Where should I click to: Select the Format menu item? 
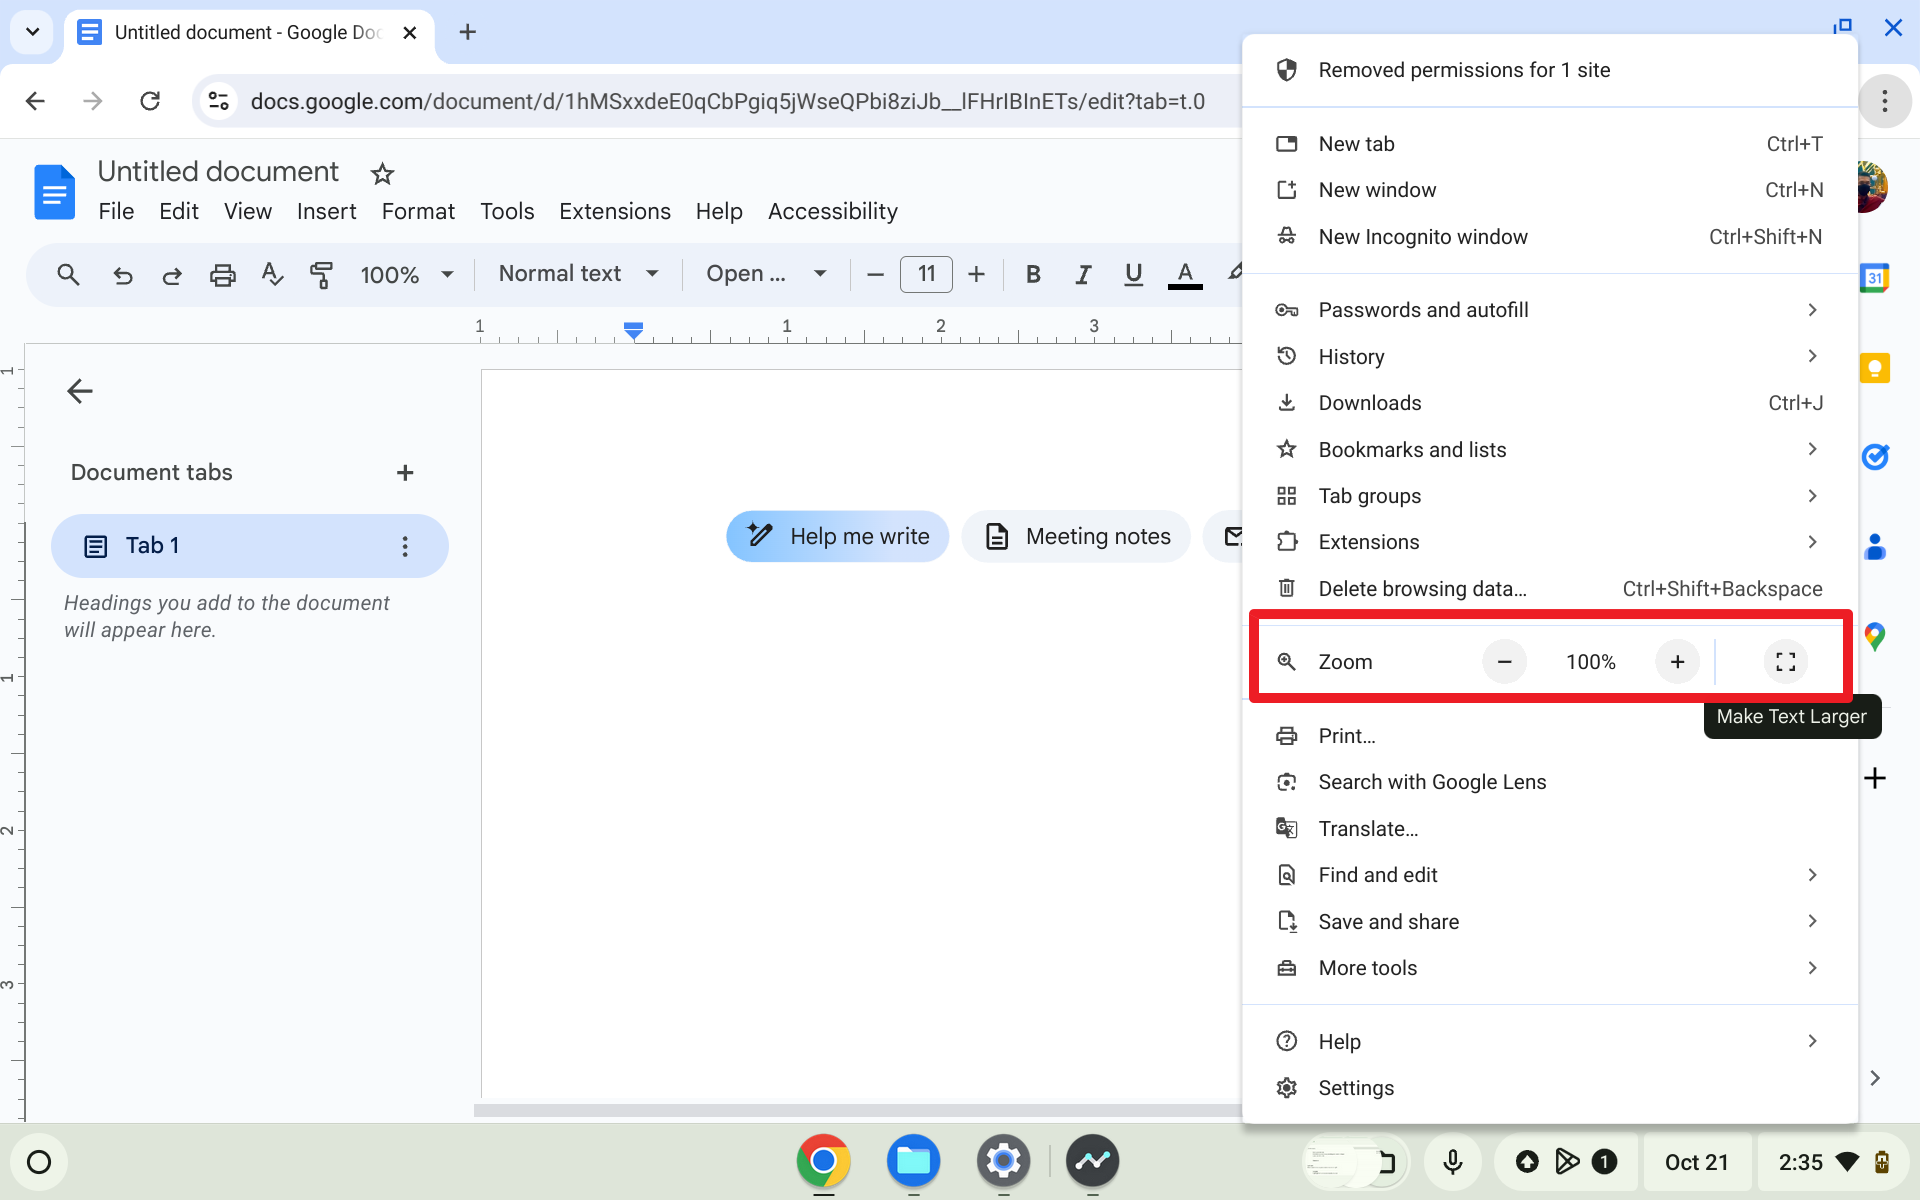point(417,210)
